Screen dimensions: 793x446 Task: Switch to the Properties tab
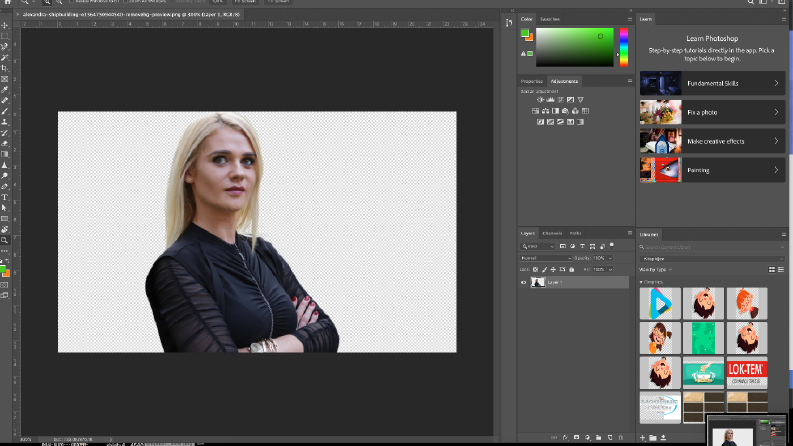pos(532,81)
